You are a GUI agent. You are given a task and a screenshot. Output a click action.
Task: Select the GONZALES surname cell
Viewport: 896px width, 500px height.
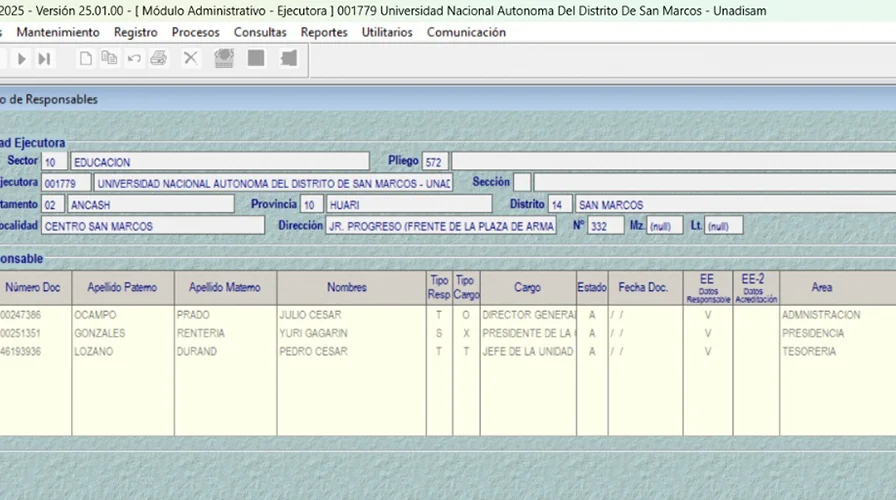123,333
